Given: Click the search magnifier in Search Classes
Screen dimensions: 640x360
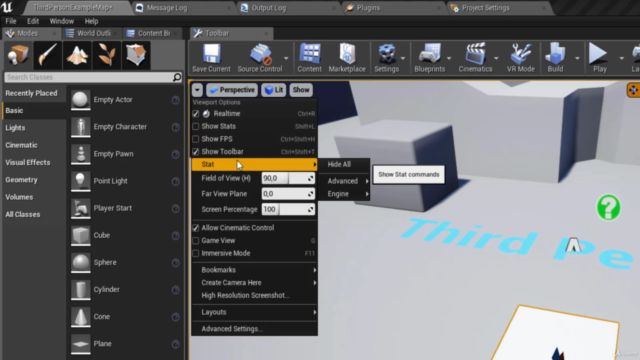Looking at the screenshot, I should tap(177, 77).
